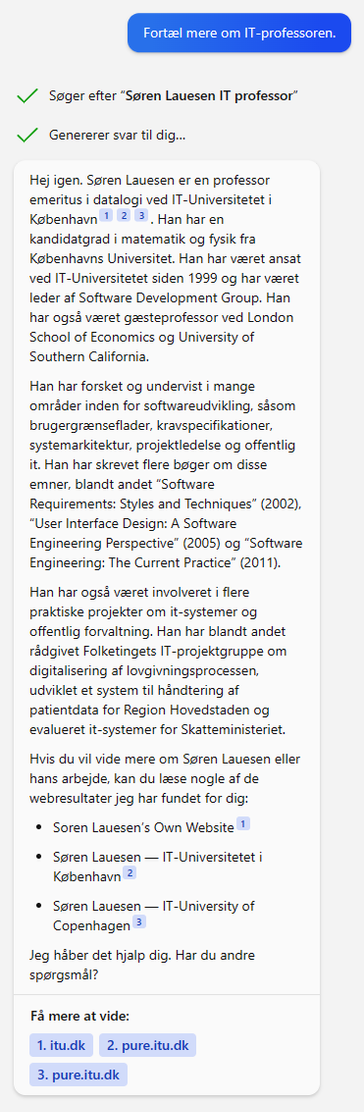
Task: Click the 'Genererer svar til dig...' status text
Action: pos(118,135)
